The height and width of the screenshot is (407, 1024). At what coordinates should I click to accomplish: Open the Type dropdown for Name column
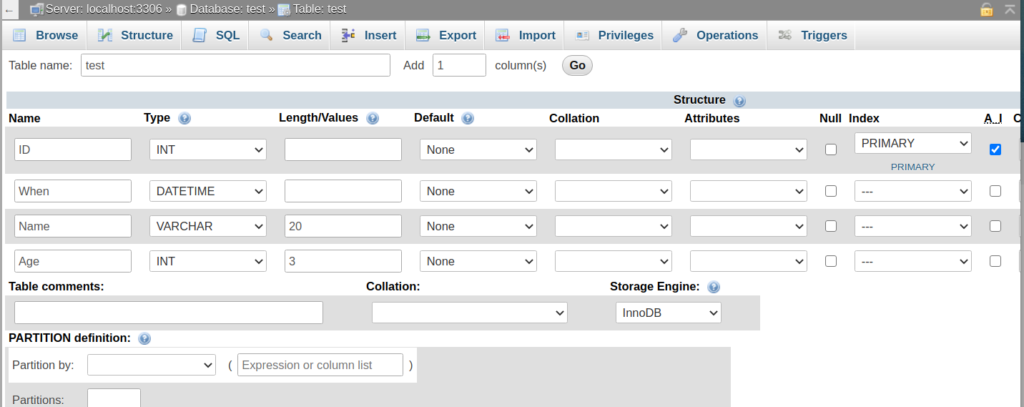[x=208, y=226]
